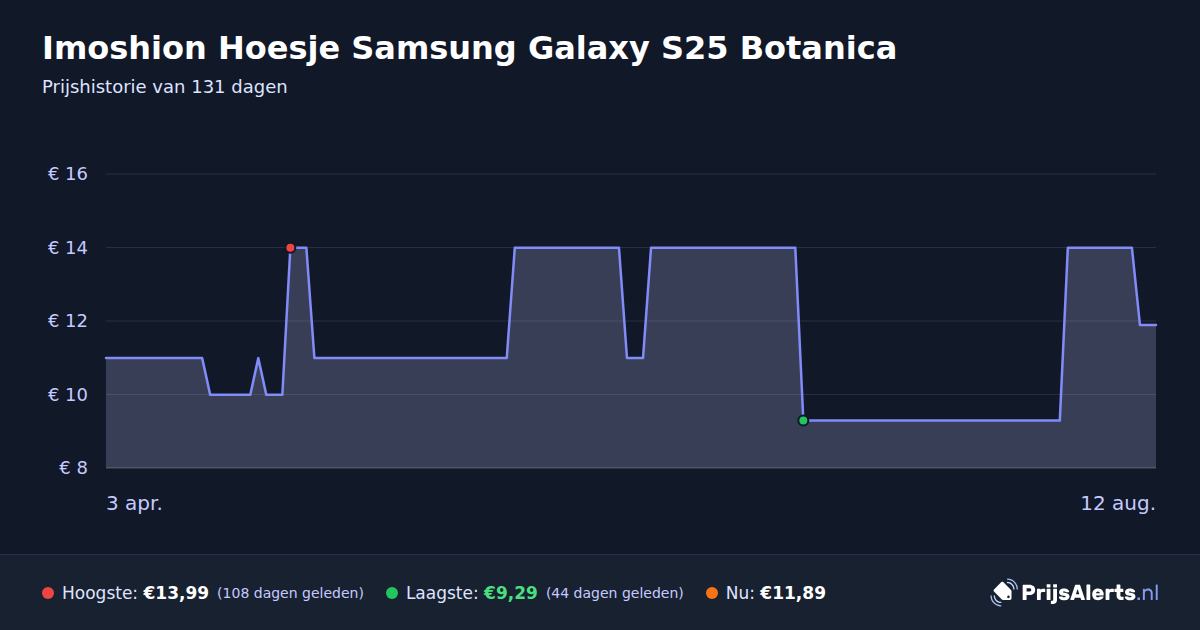Click the current price €11,89 value

[793, 593]
